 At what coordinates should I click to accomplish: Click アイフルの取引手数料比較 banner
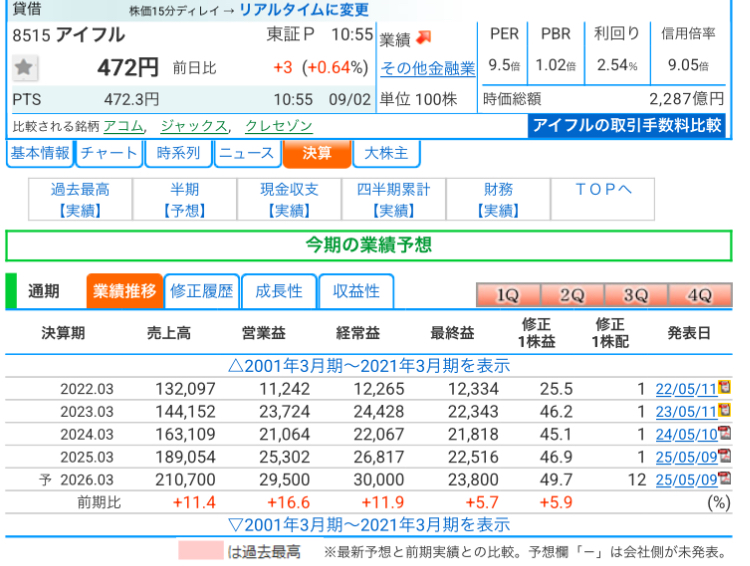click(x=627, y=125)
